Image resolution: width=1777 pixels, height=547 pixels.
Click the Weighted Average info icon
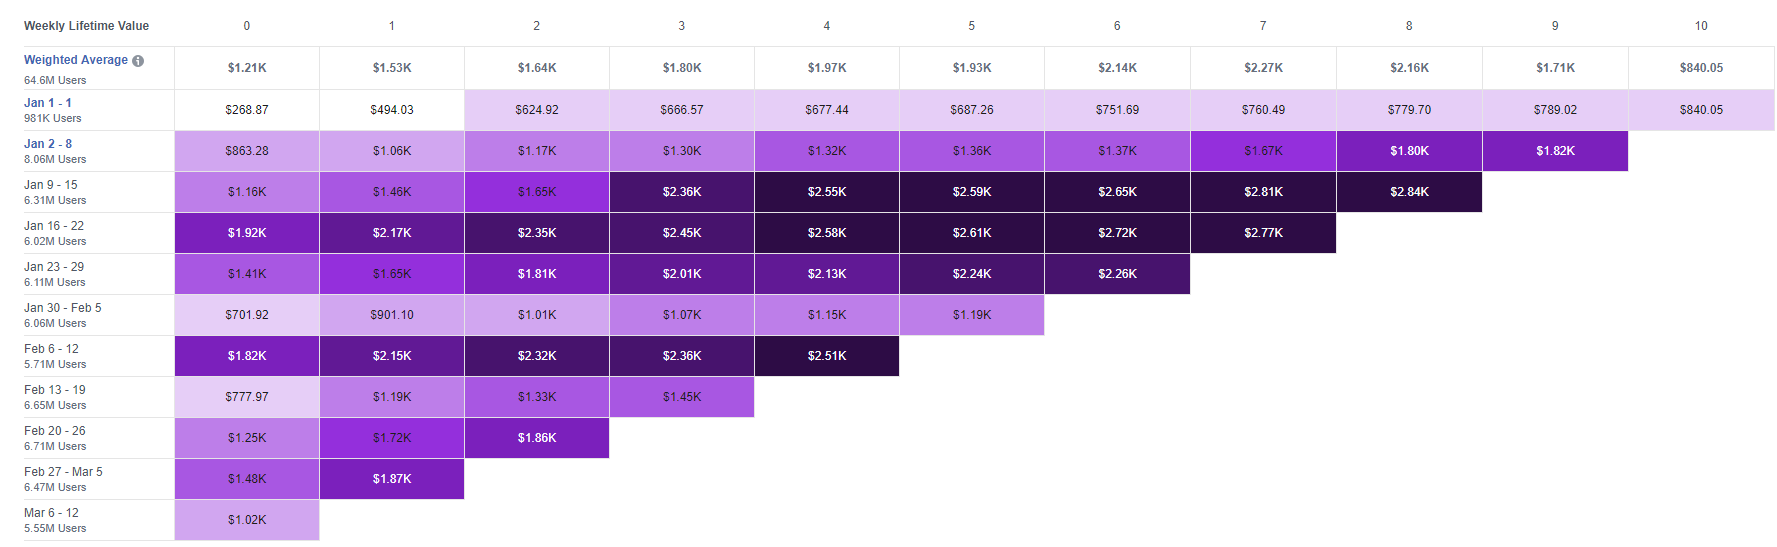[138, 61]
